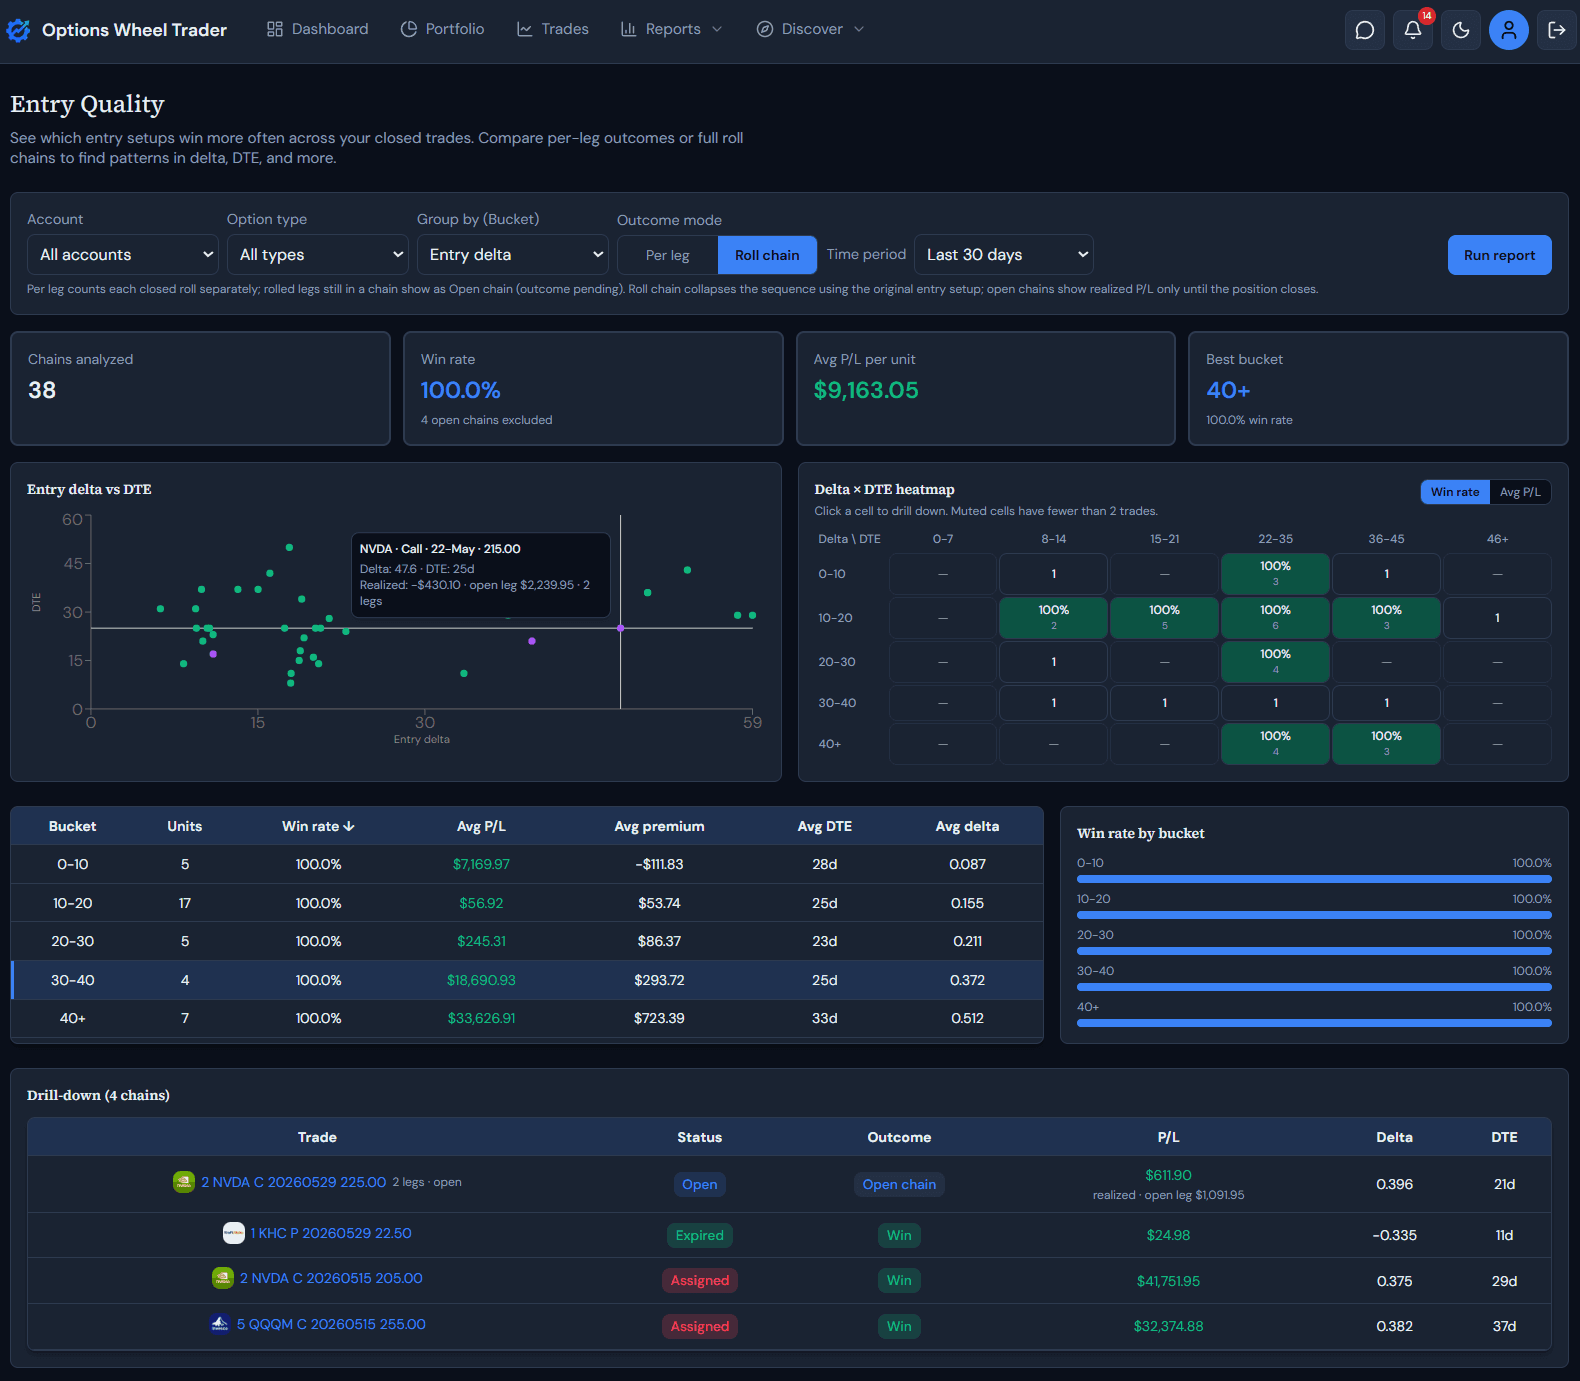Click the $33,626.91 Avg P/L value
The image size is (1580, 1381).
[481, 1018]
